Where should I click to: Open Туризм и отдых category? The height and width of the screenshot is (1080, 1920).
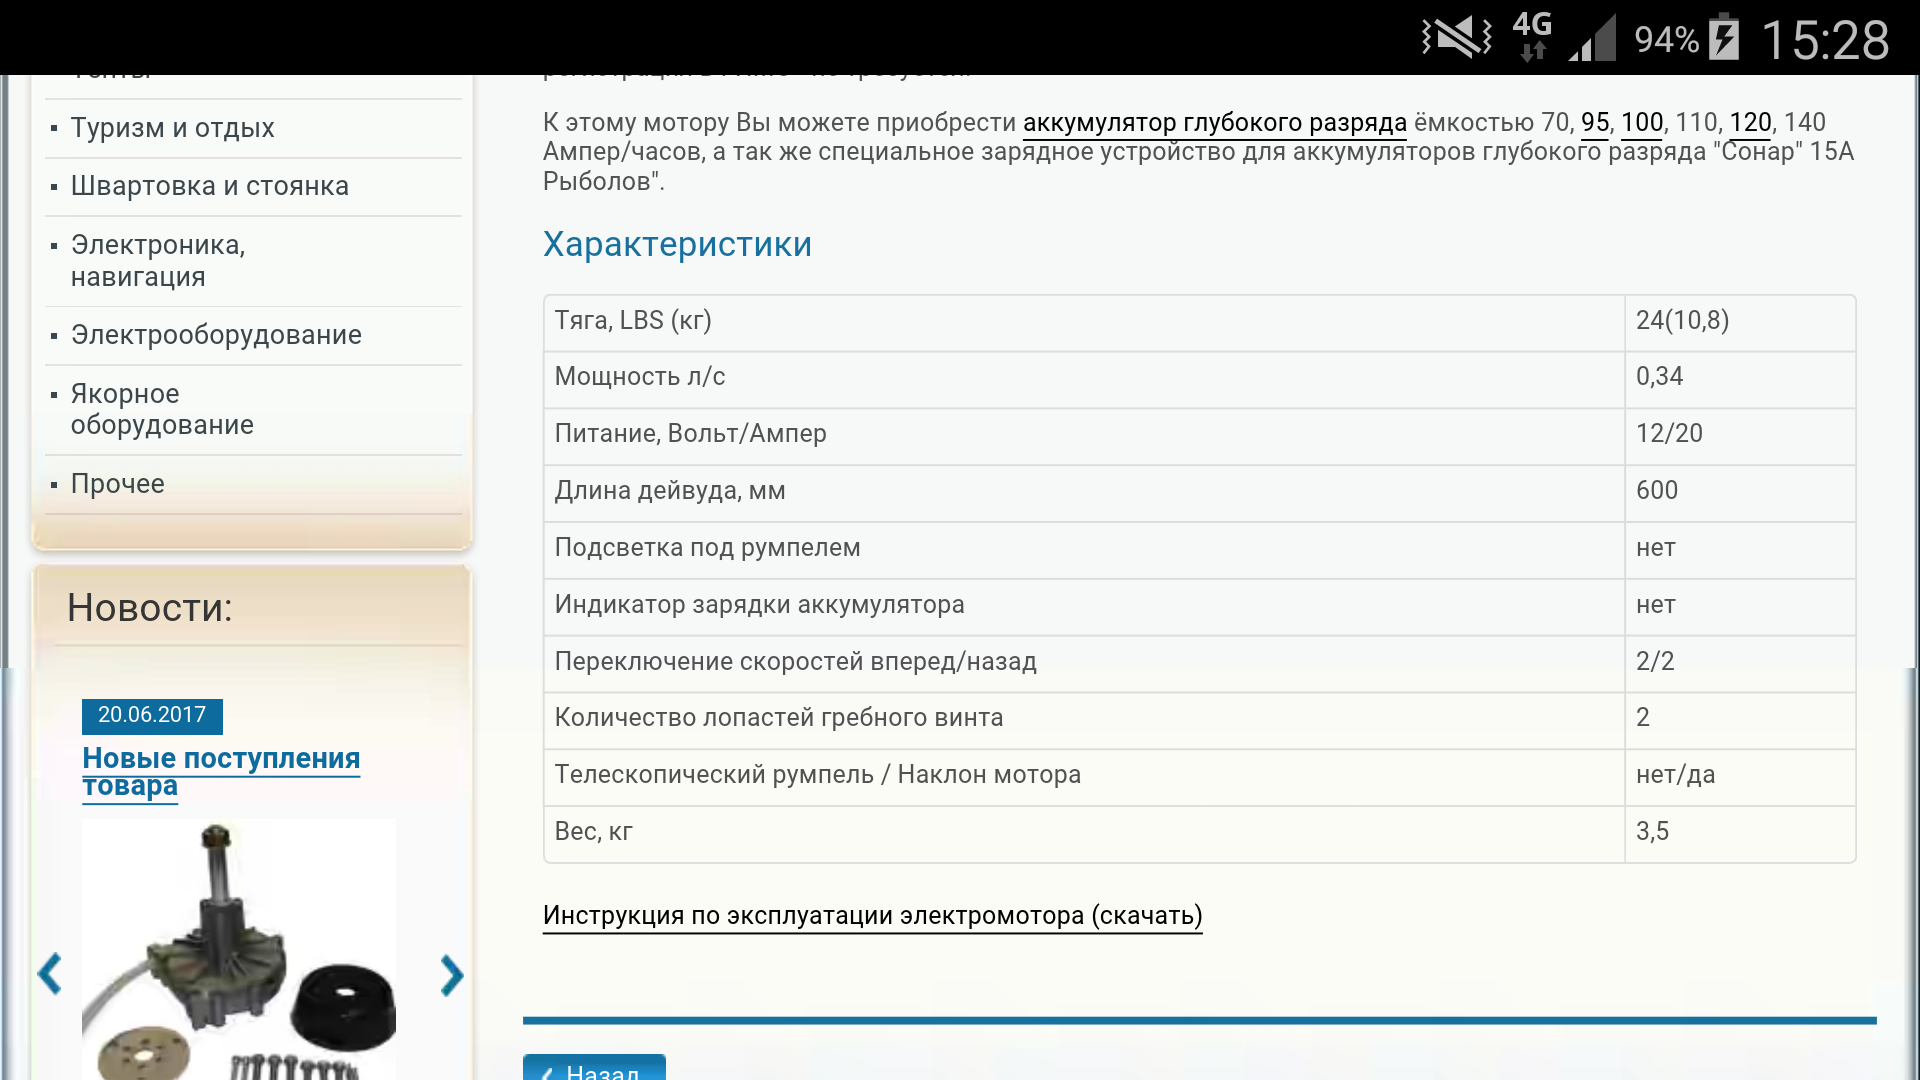coord(172,128)
